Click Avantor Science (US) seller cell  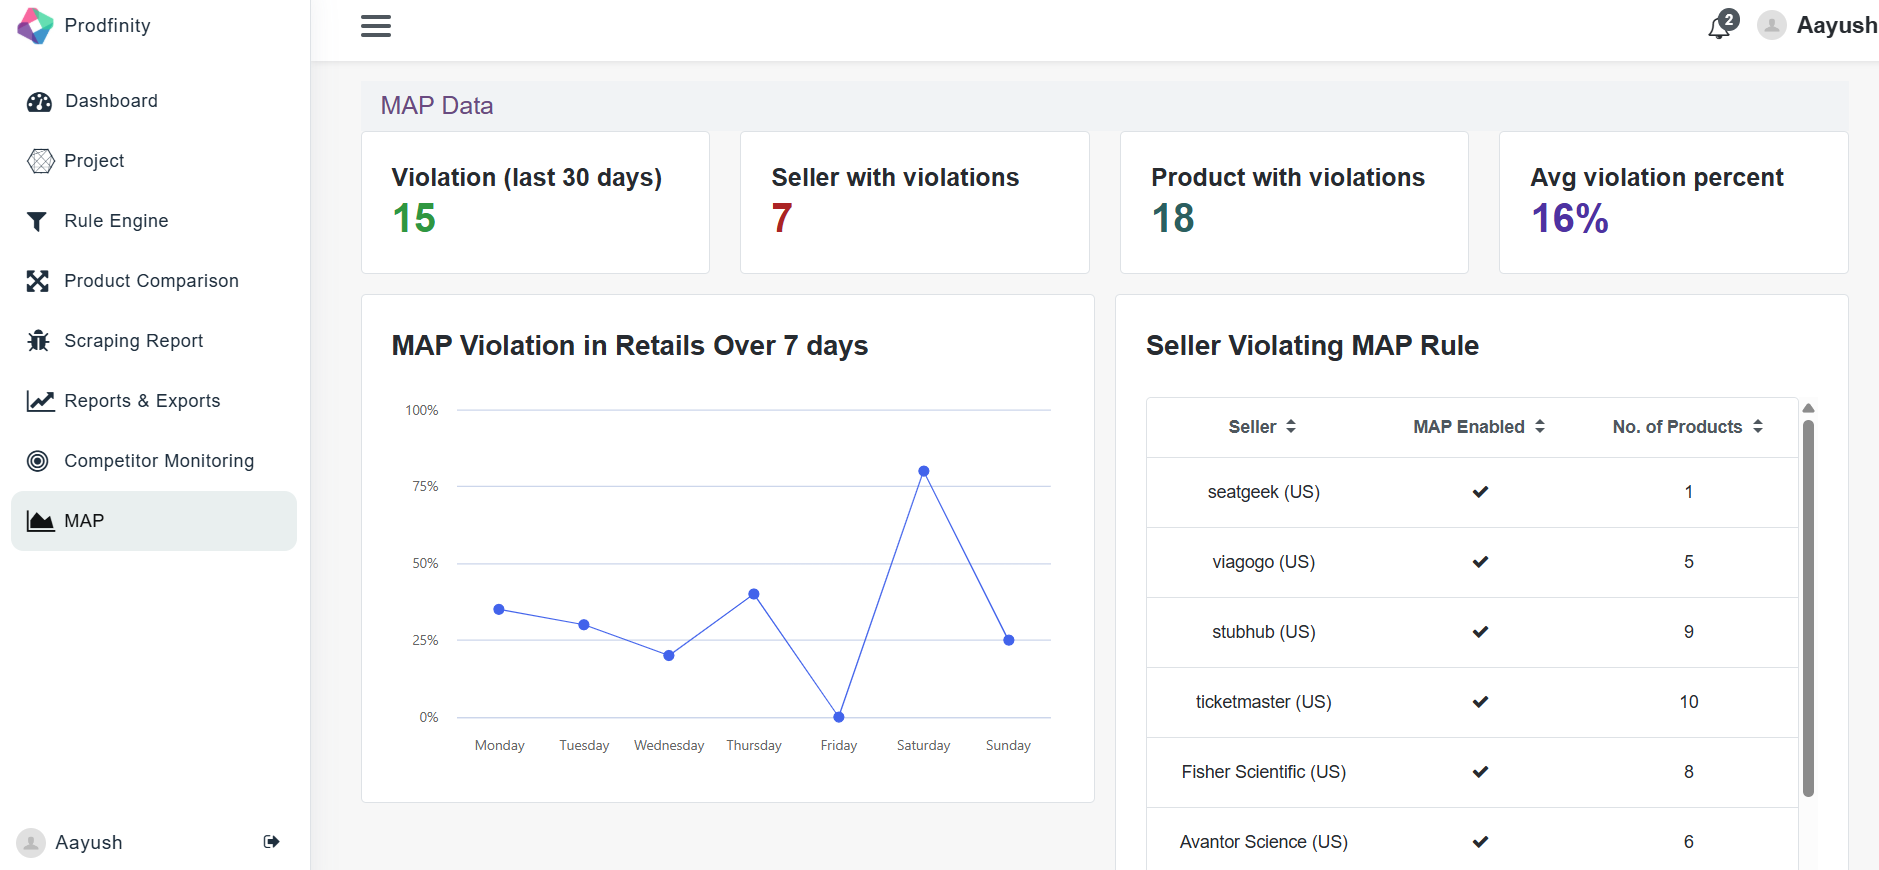(1264, 842)
